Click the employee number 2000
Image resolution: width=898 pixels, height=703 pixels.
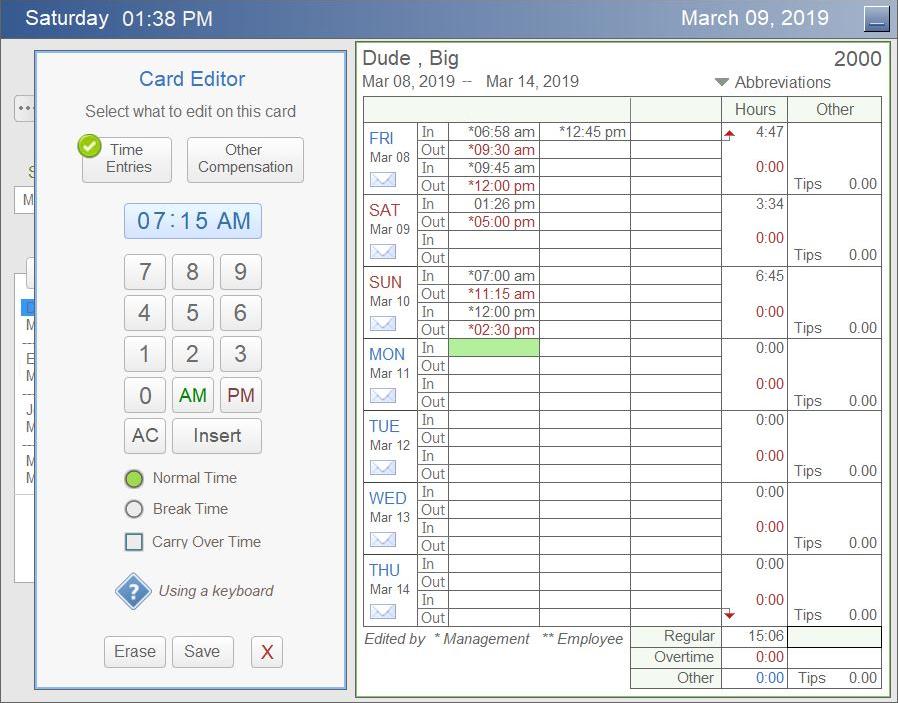[857, 59]
